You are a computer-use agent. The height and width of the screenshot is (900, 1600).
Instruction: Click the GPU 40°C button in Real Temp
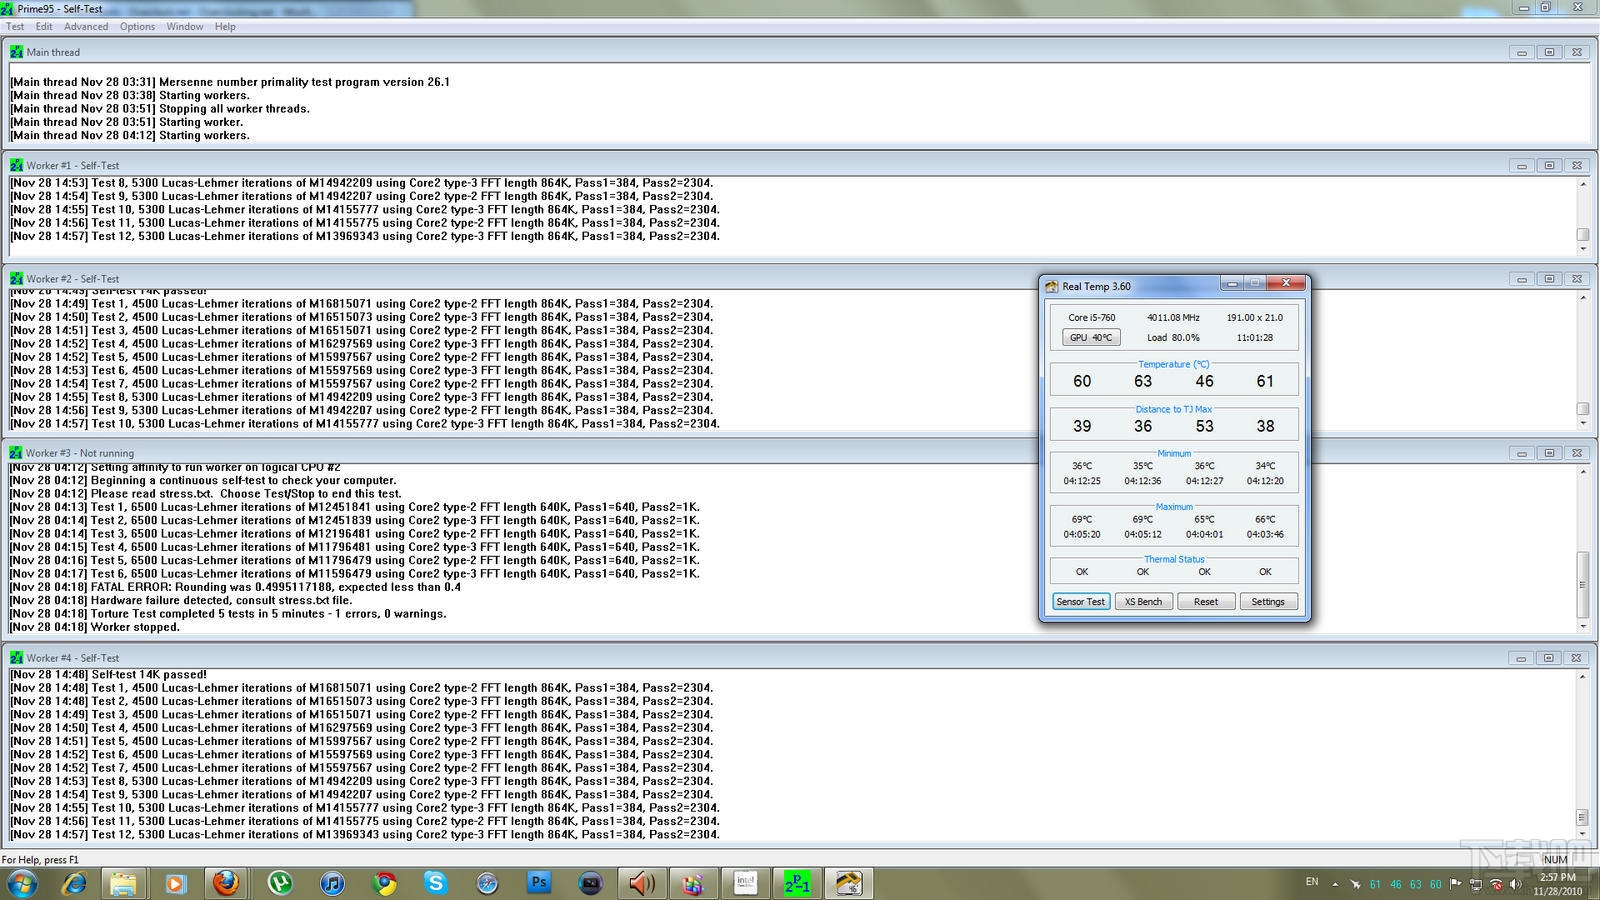coord(1091,337)
